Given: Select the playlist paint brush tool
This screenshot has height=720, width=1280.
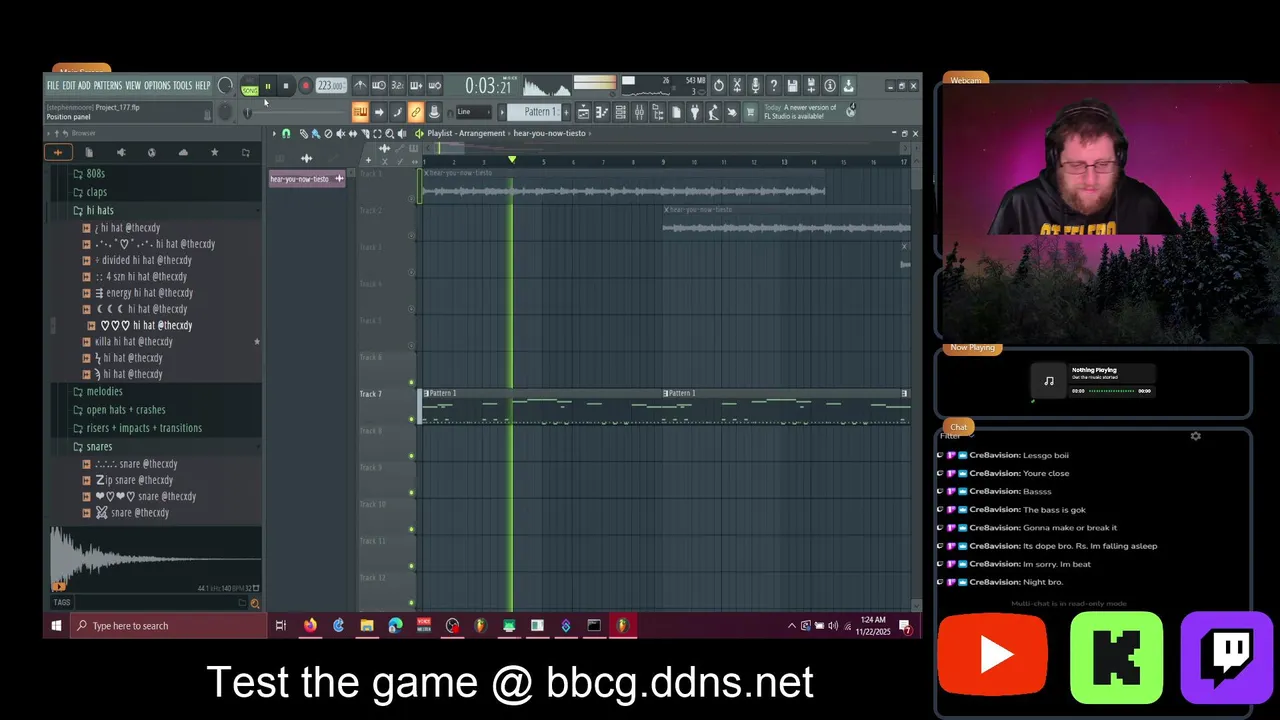Looking at the screenshot, I should (316, 133).
